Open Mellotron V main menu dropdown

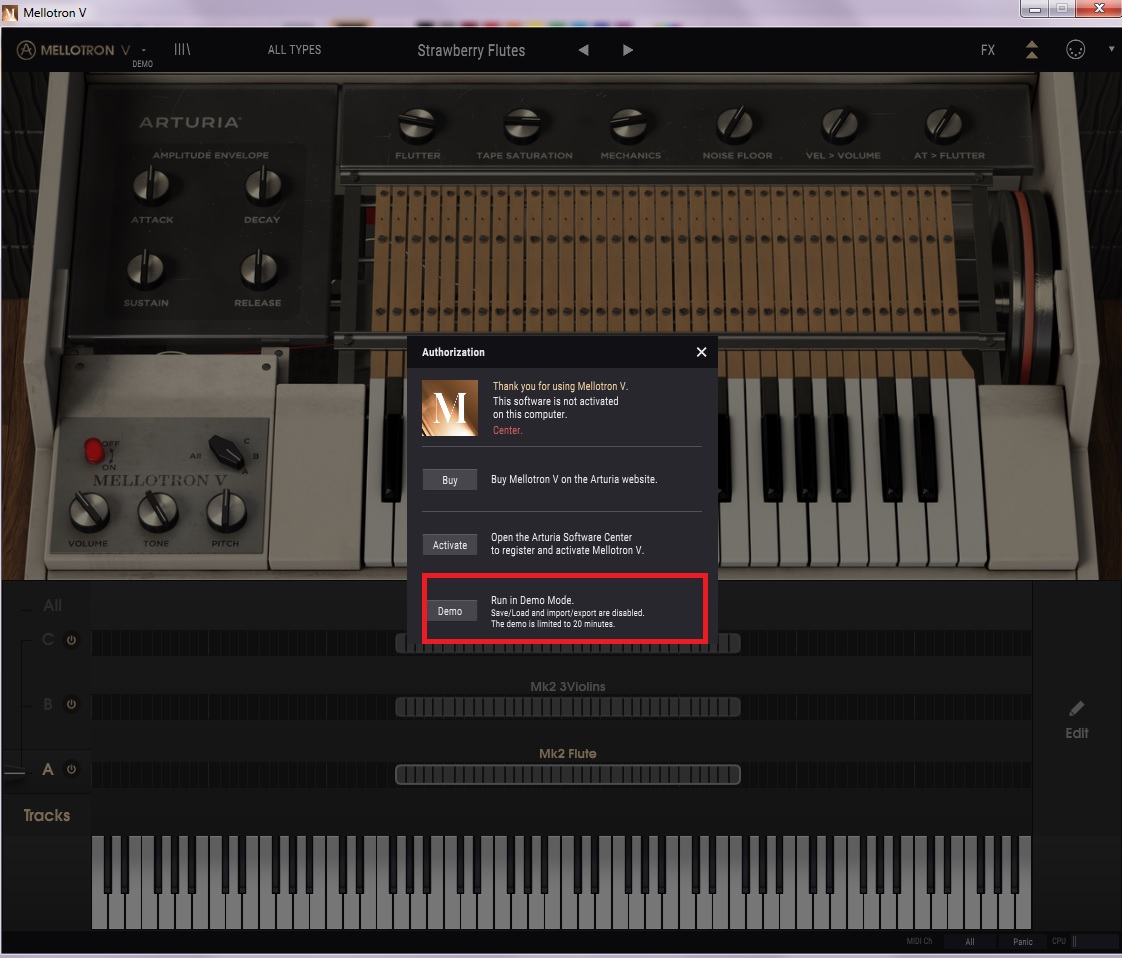(144, 50)
